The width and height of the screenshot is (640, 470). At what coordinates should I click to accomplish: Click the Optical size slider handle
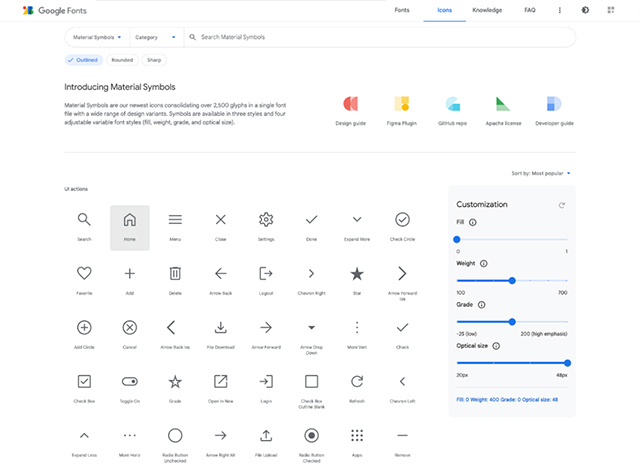coord(567,363)
